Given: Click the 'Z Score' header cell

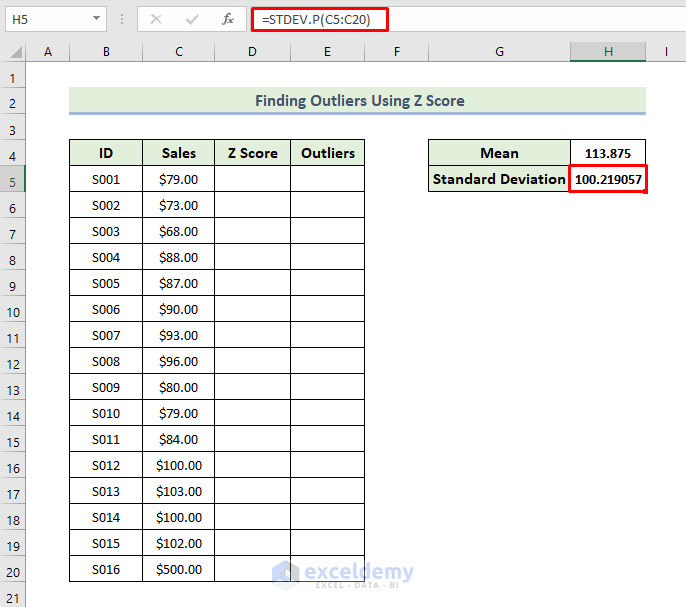Looking at the screenshot, I should (252, 153).
